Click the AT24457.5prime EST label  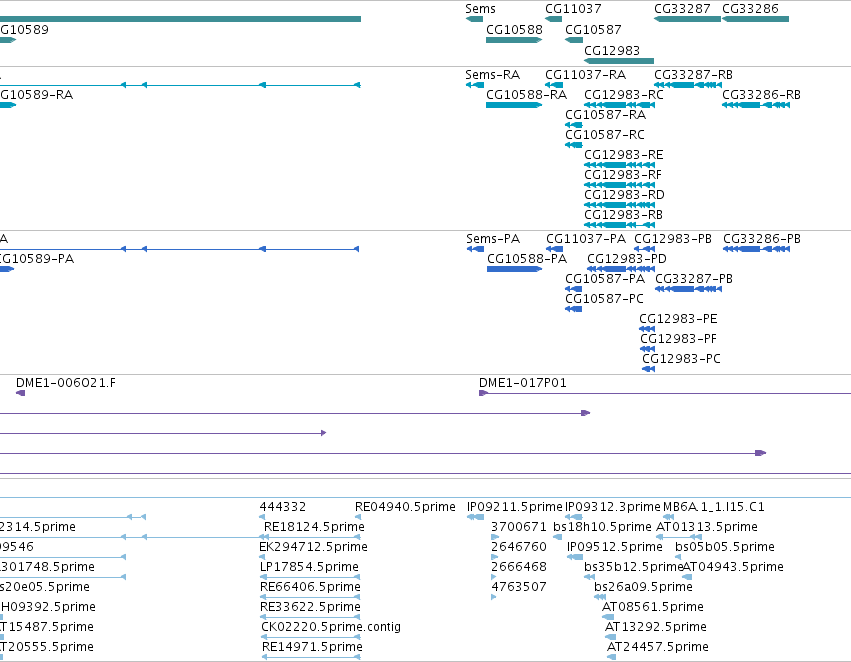coord(658,647)
